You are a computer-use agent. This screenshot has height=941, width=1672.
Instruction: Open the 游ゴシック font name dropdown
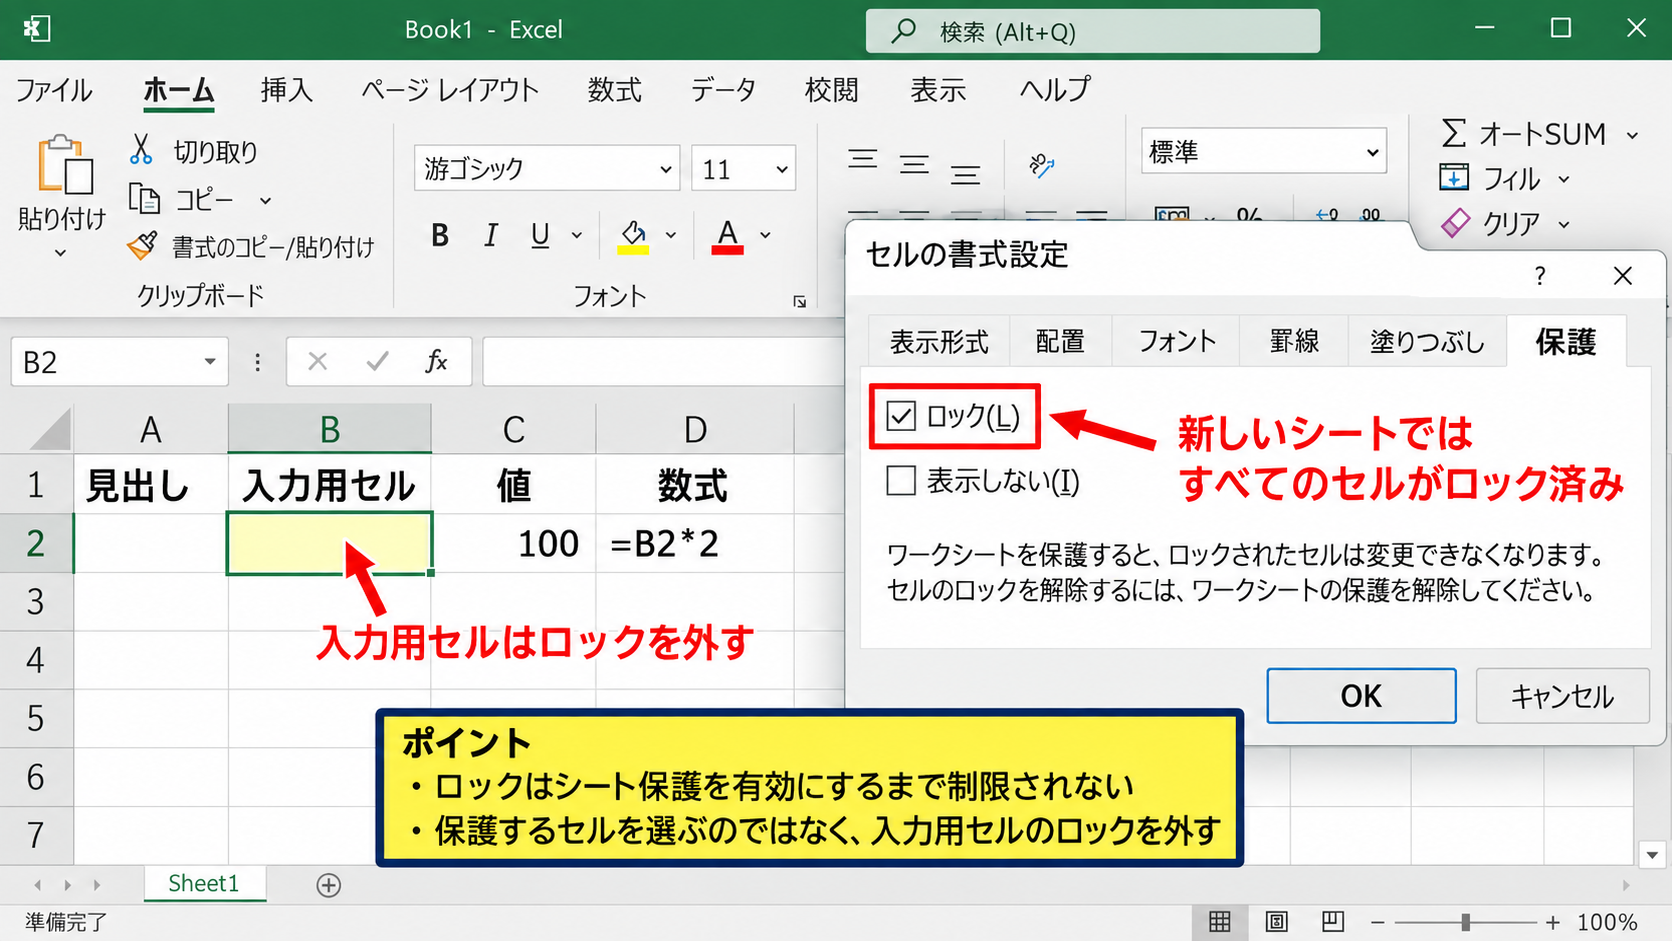665,169
